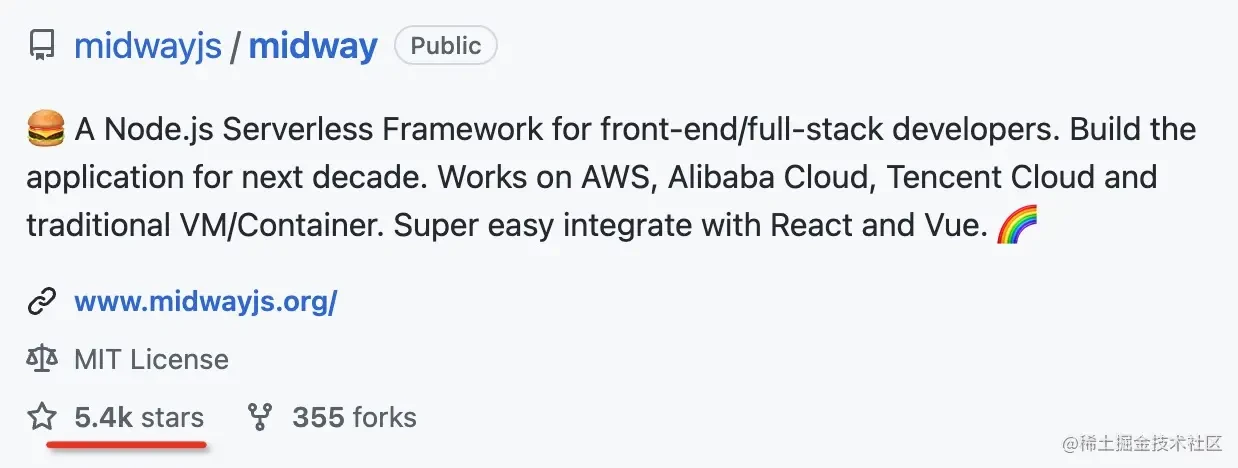Click the git fork icon
This screenshot has width=1238, height=468.
click(x=260, y=417)
